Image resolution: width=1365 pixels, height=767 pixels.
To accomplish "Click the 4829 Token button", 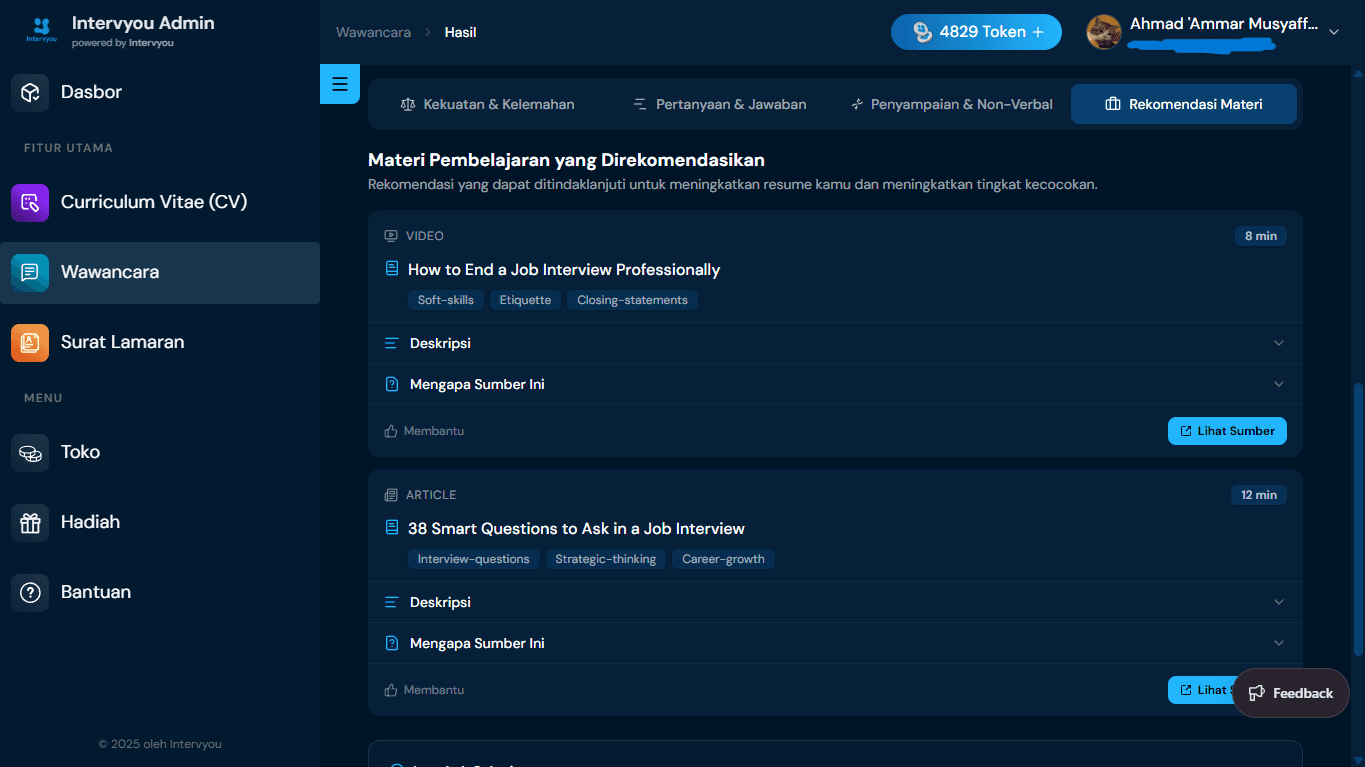I will [x=976, y=32].
